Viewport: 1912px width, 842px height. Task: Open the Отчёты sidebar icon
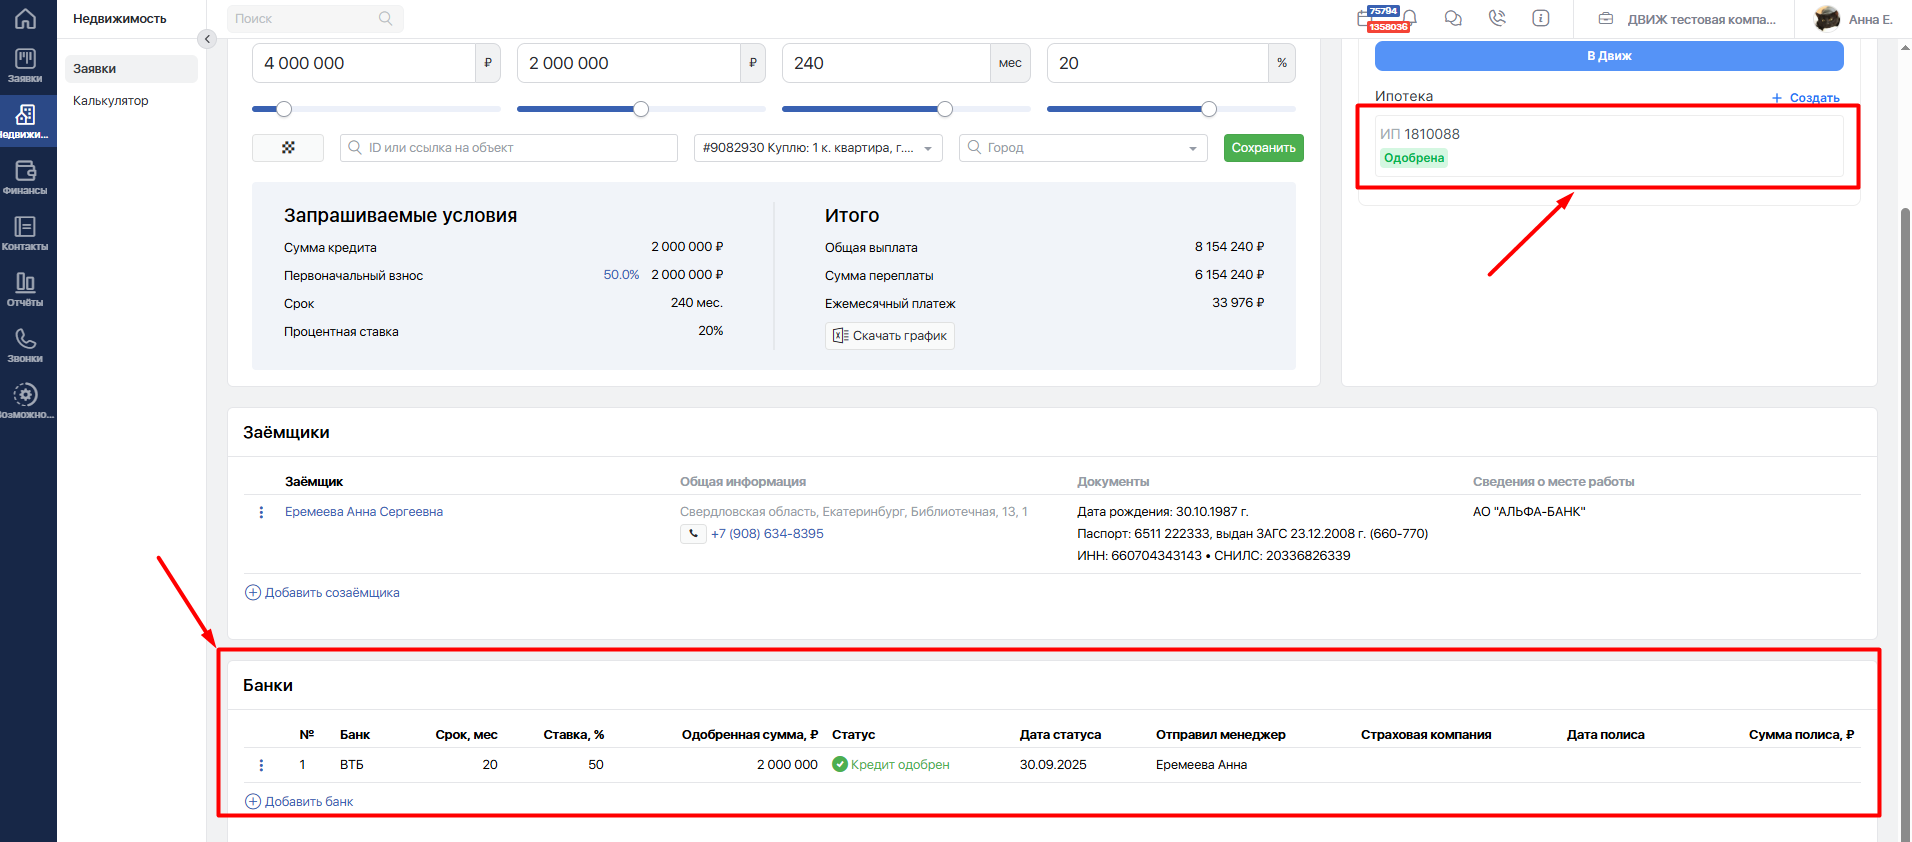[x=25, y=288]
